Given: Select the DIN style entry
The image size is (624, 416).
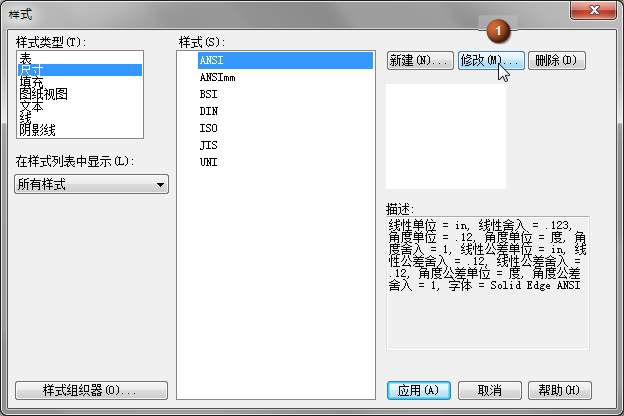Looking at the screenshot, I should [208, 111].
